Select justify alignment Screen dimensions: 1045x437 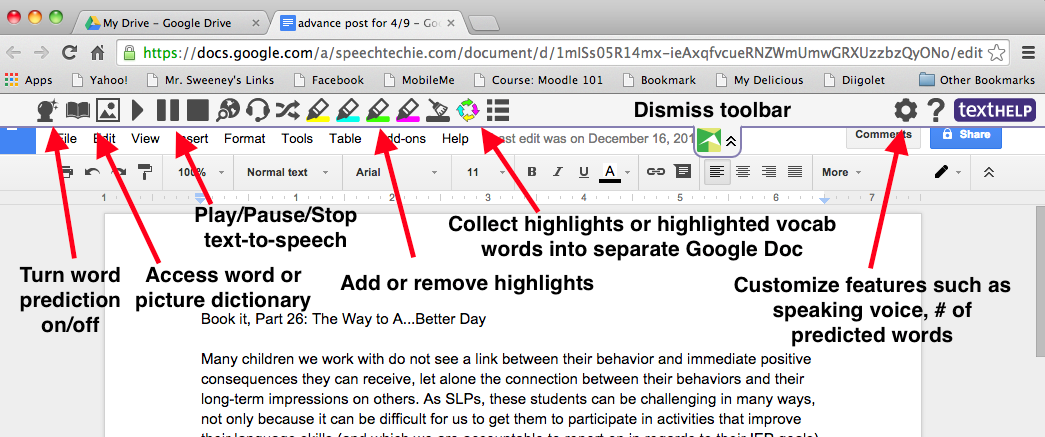[794, 172]
